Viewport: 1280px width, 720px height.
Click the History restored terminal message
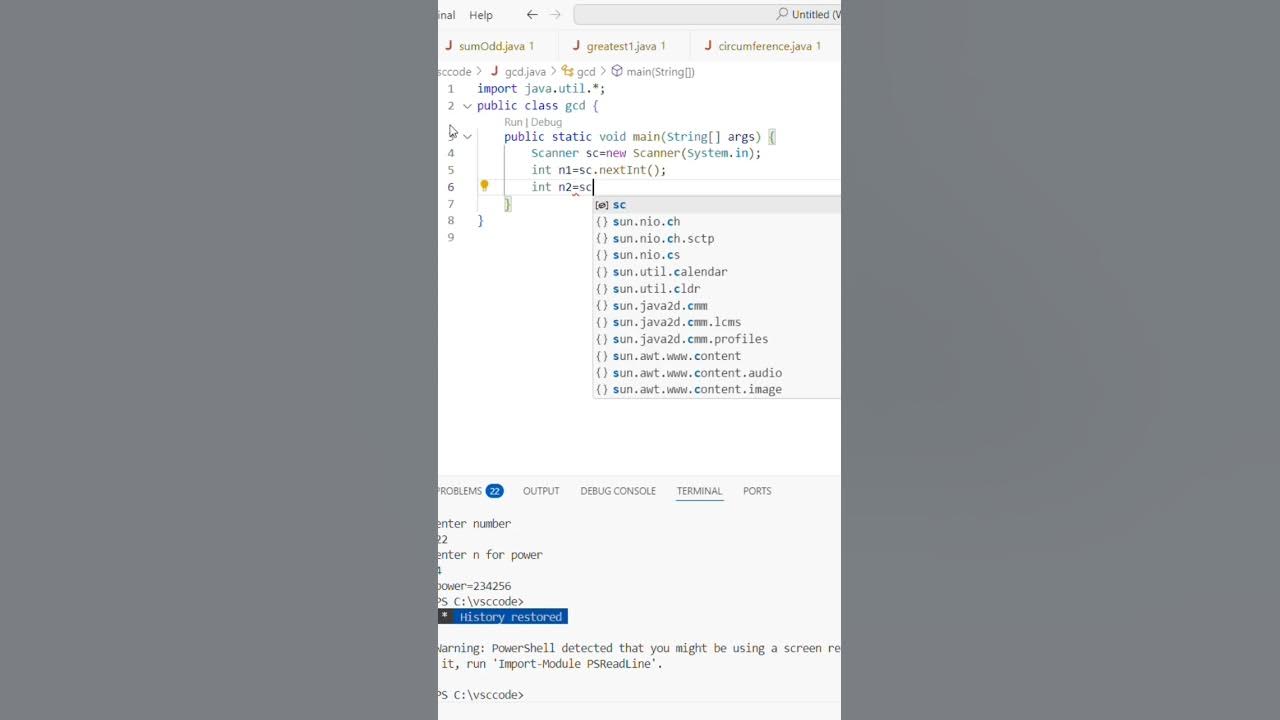[x=510, y=617]
